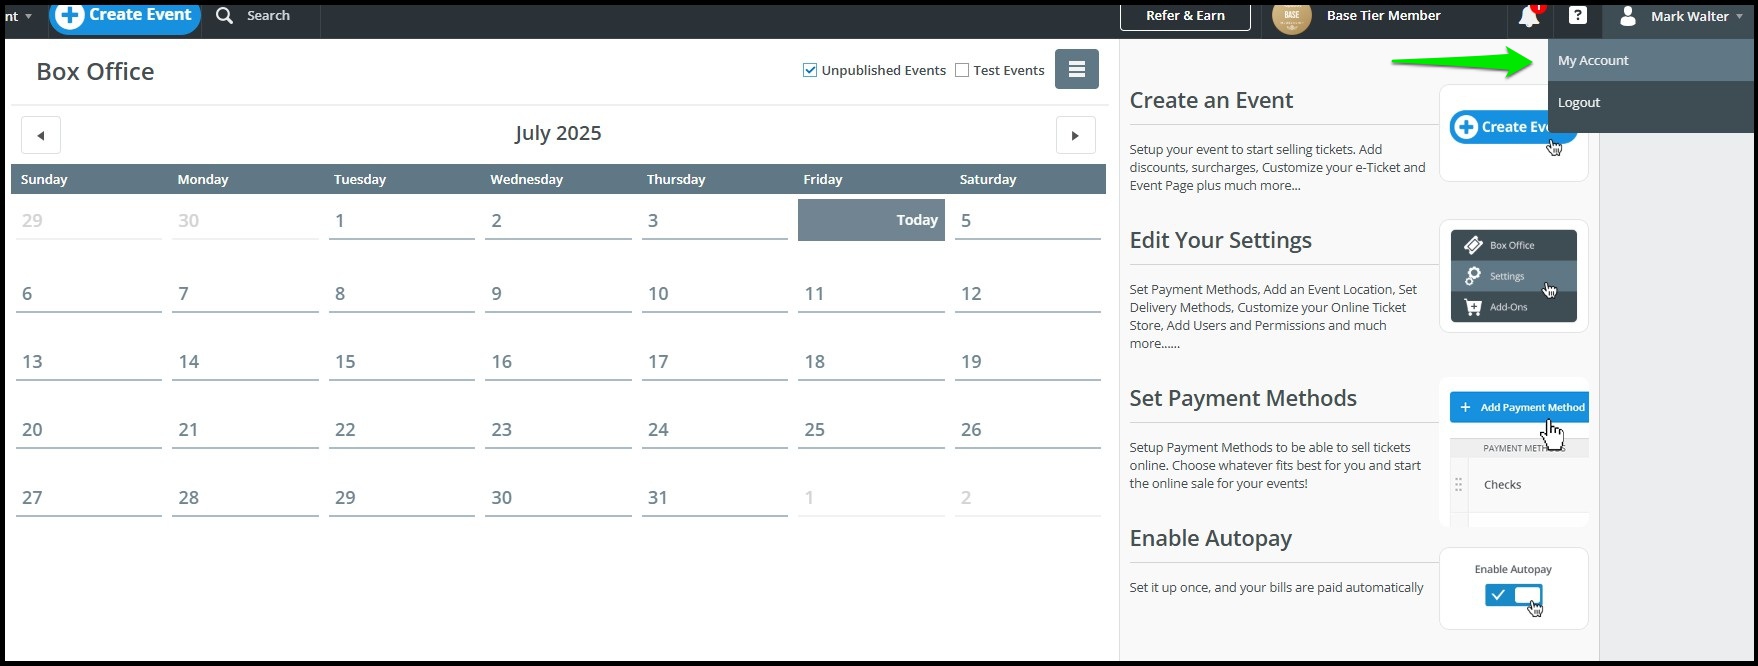Click the Set Payment Methods heading
Viewport: 1758px width, 666px height.
1243,398
